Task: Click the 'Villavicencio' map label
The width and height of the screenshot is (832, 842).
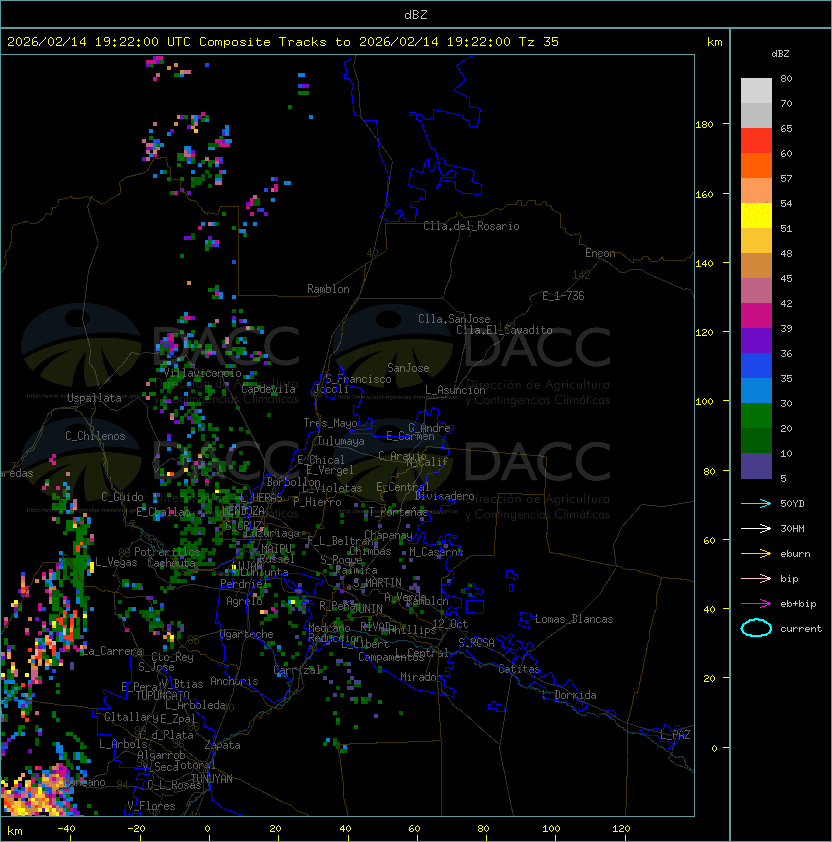Action: [202, 373]
